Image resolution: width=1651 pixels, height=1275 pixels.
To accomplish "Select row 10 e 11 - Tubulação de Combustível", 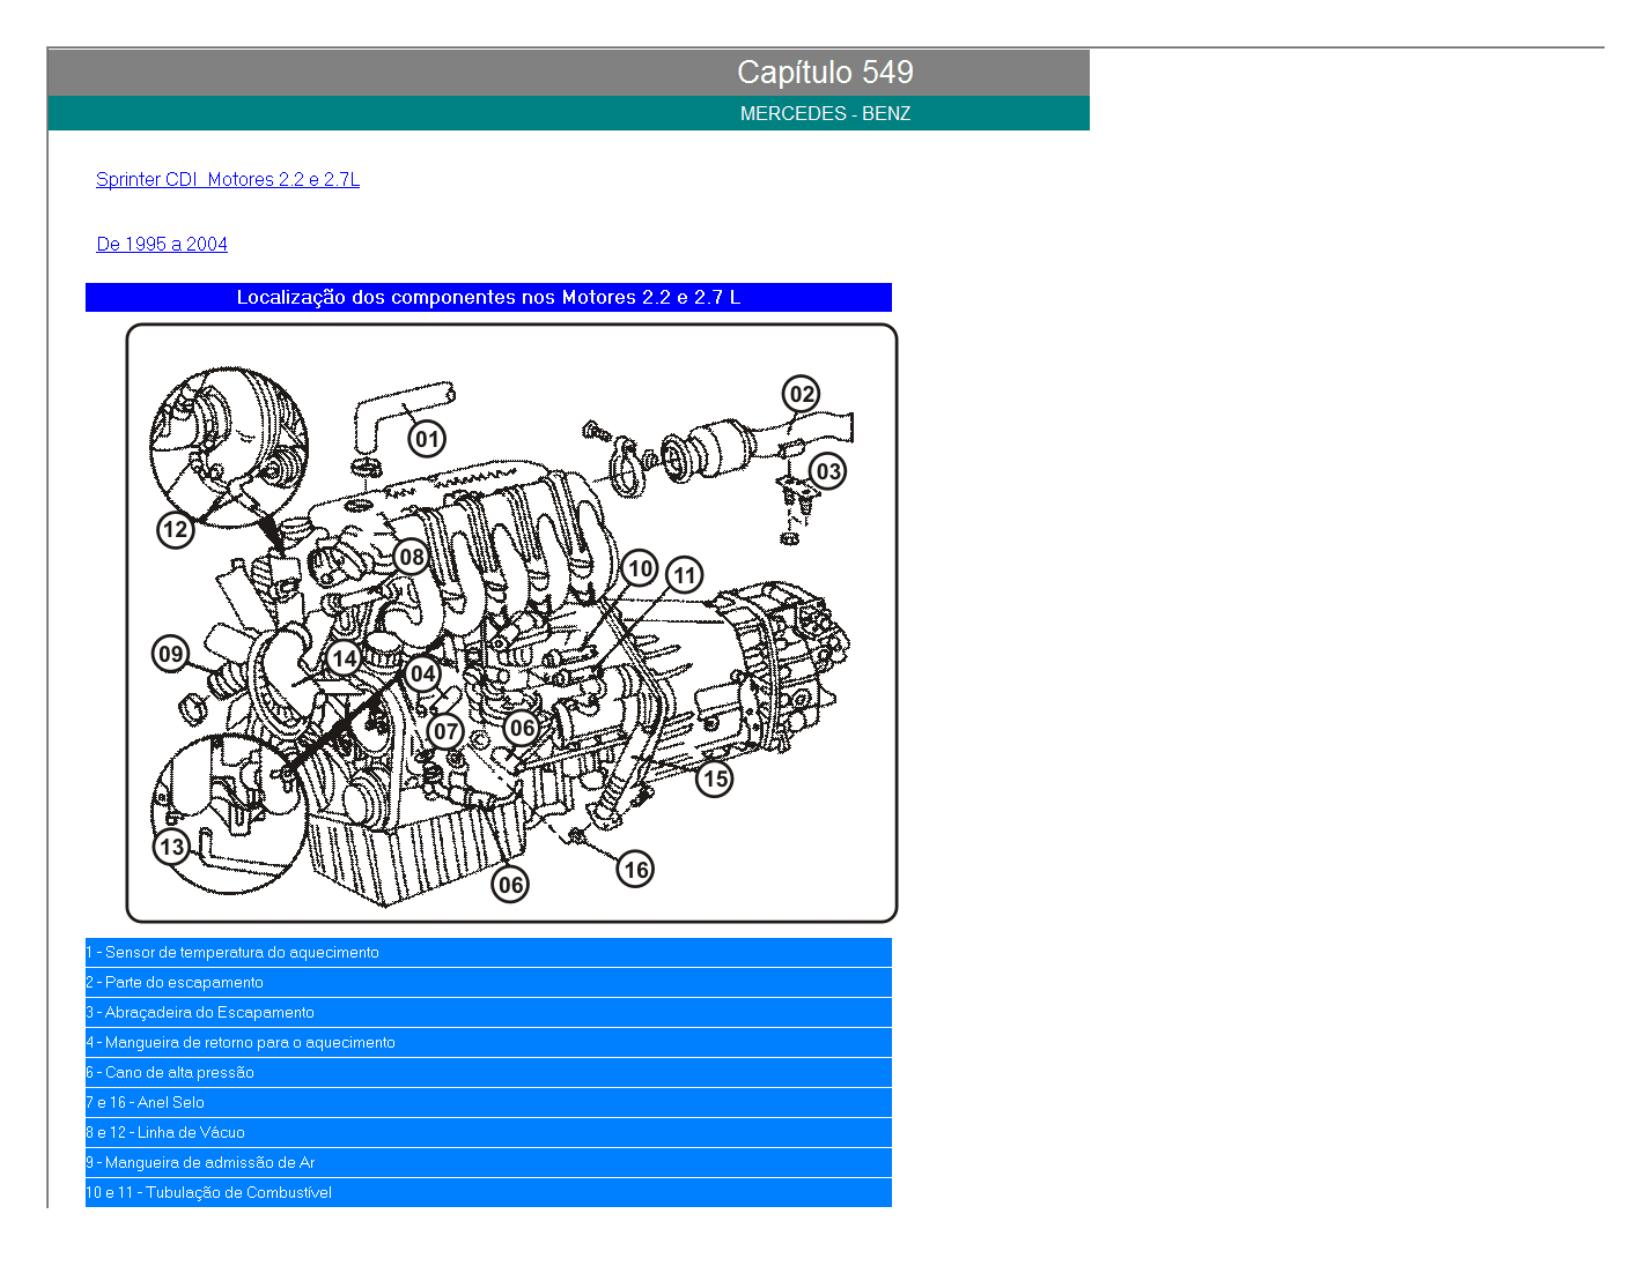I will point(488,1192).
